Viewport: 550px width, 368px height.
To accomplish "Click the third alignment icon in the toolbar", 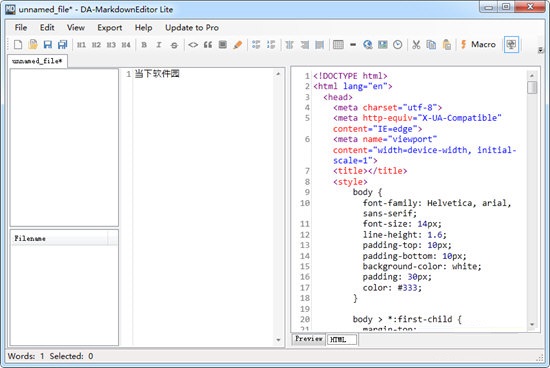I will [320, 45].
